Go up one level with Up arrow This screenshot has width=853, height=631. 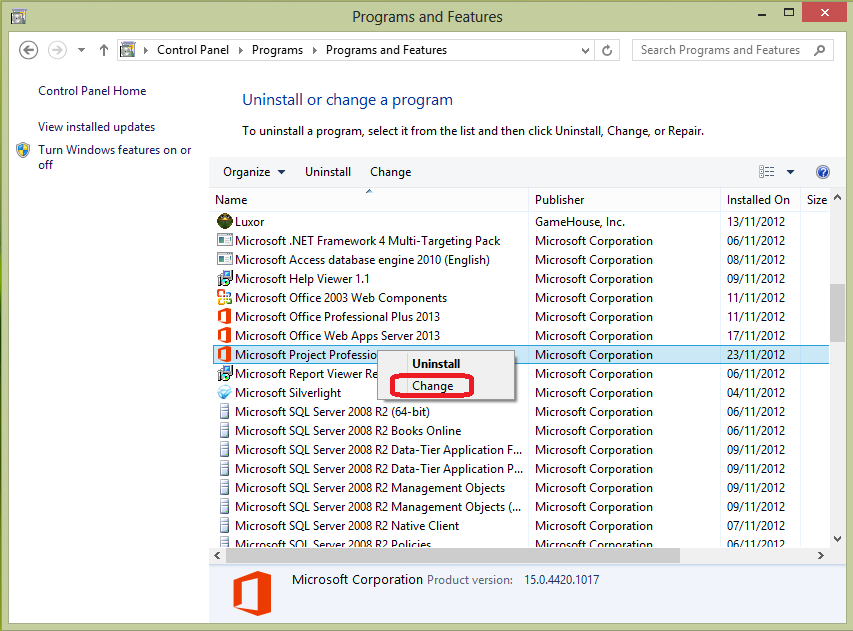[x=103, y=50]
